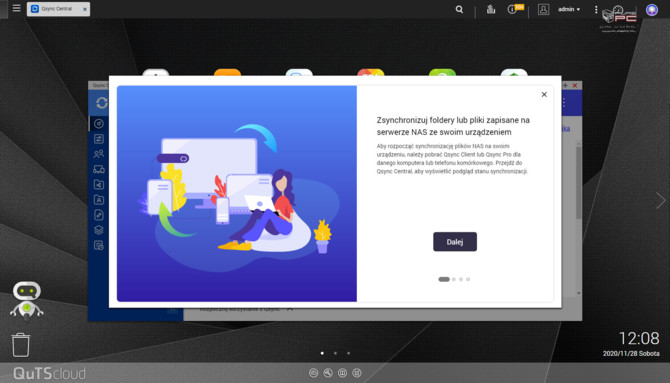The image size is (670, 383).
Task: Open the main hamburger menu
Action: point(16,8)
